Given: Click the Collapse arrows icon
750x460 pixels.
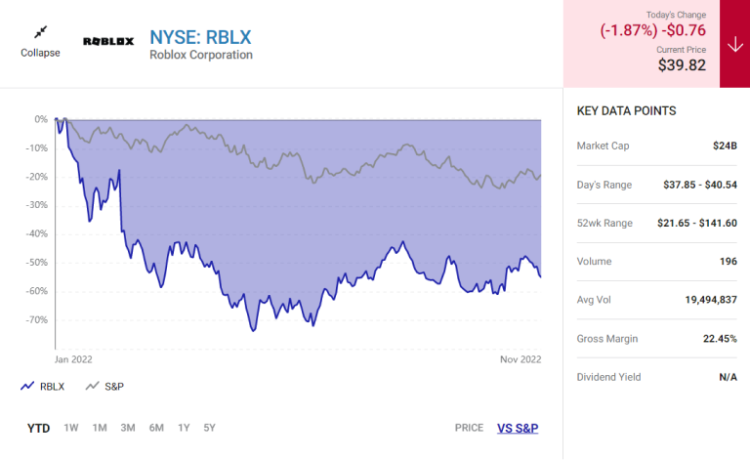Looking at the screenshot, I should pos(40,32).
